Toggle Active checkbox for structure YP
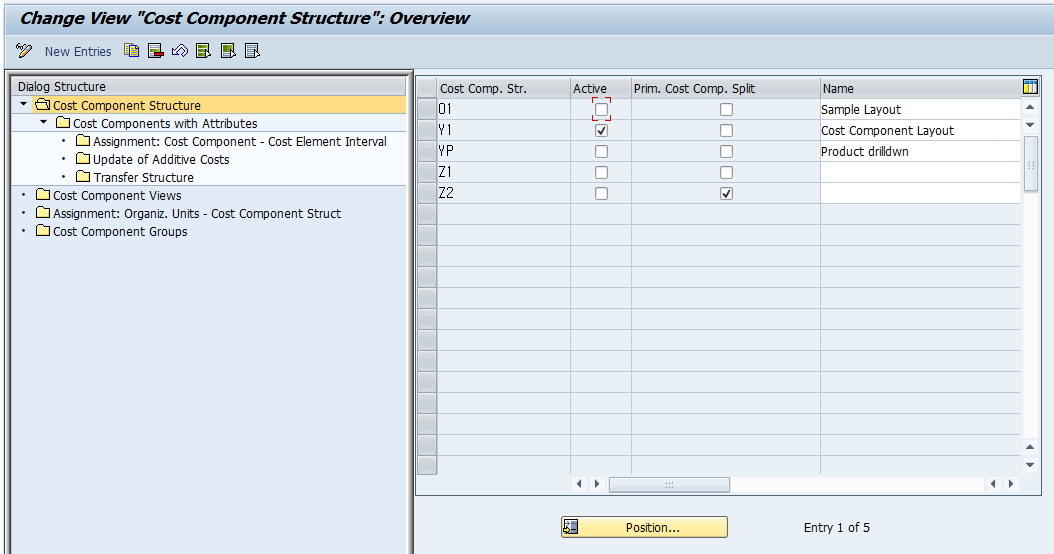The width and height of the screenshot is (1054, 554). 602,151
